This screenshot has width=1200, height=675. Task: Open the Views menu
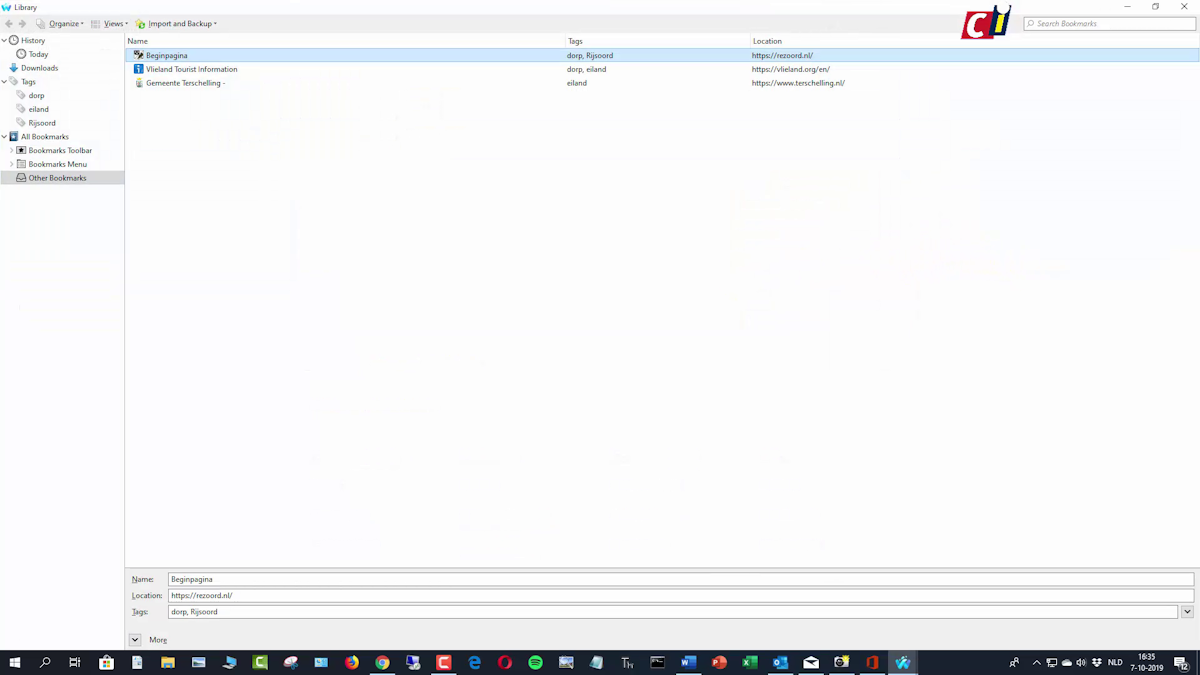point(109,23)
